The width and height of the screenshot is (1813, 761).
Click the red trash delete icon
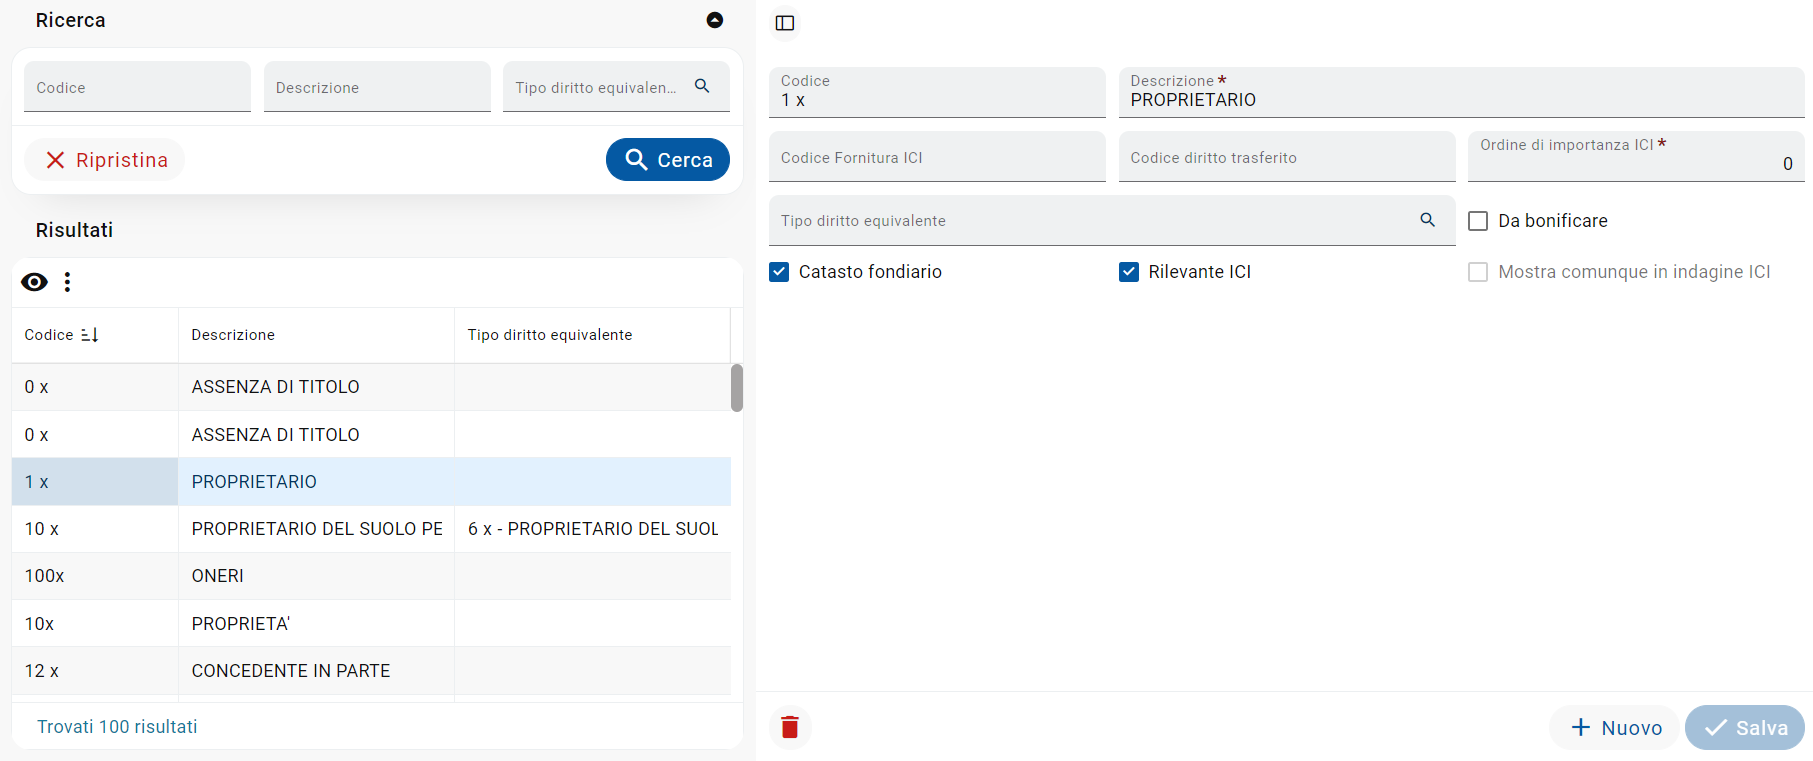pyautogui.click(x=790, y=727)
